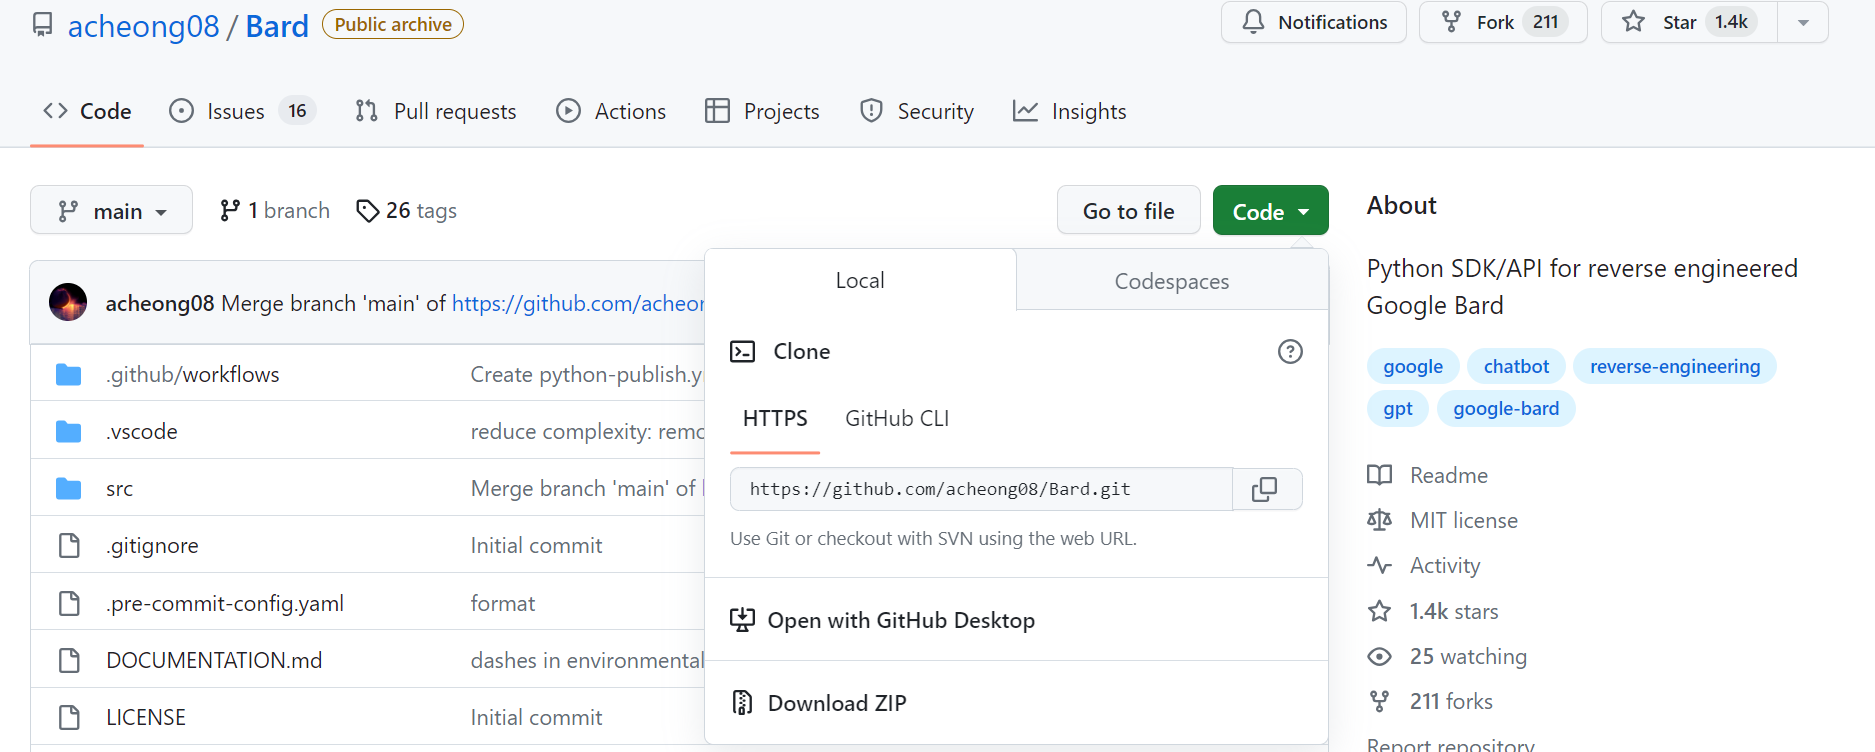The image size is (1875, 752).
Task: Open the clone help question mark icon
Action: click(x=1290, y=351)
